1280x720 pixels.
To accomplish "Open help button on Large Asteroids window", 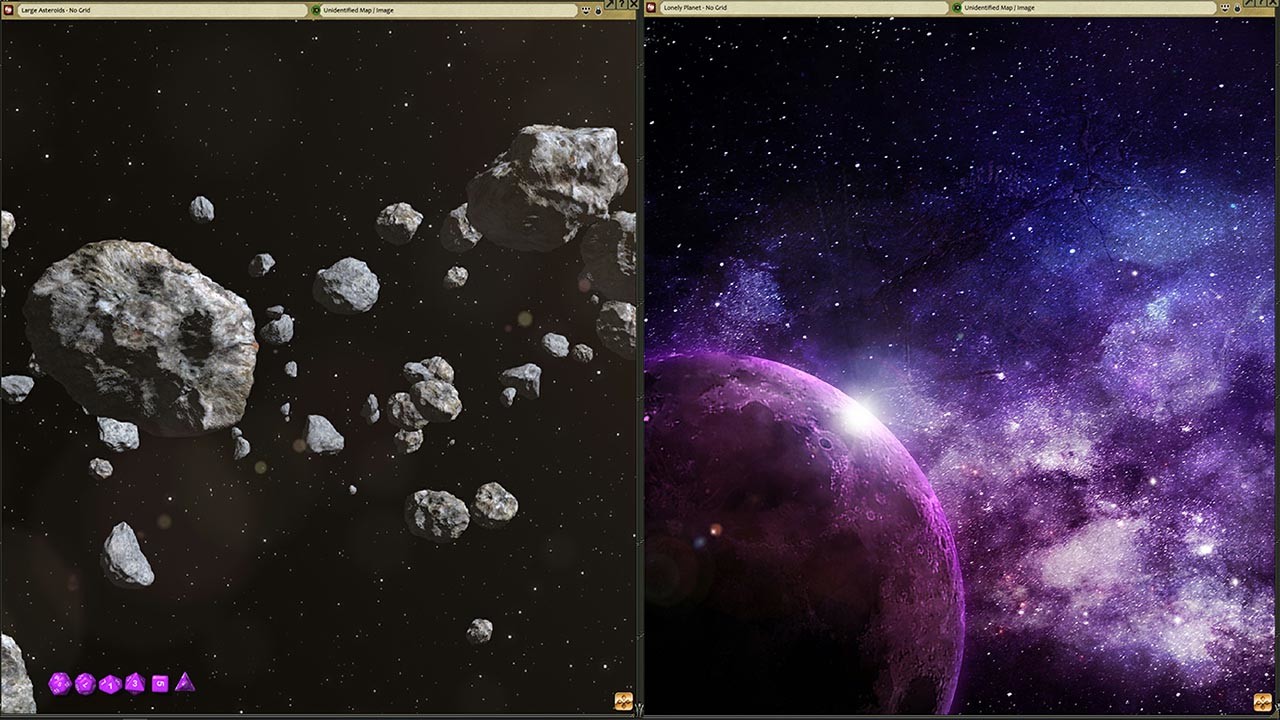I will click(621, 4).
